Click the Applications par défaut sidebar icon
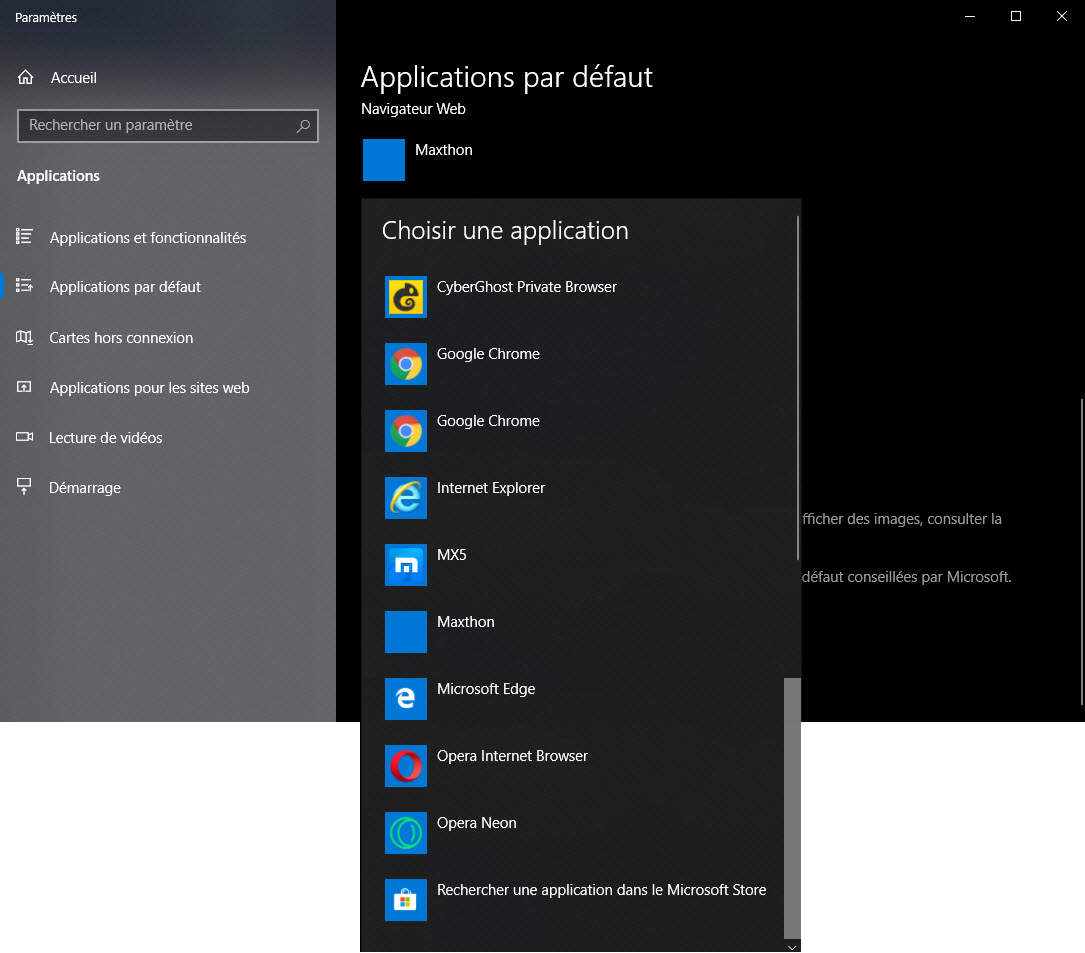The width and height of the screenshot is (1085, 953). point(24,286)
